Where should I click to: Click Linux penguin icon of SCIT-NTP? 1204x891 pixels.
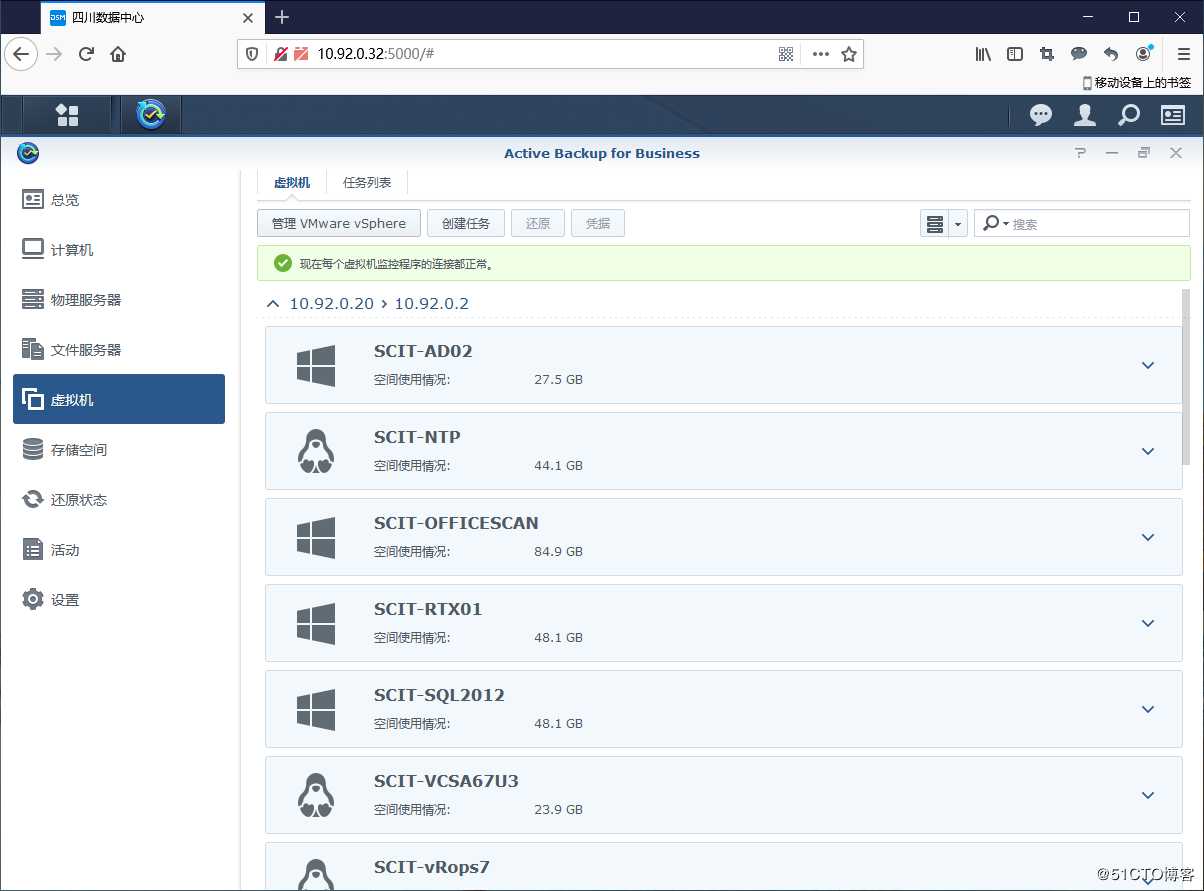click(x=316, y=451)
